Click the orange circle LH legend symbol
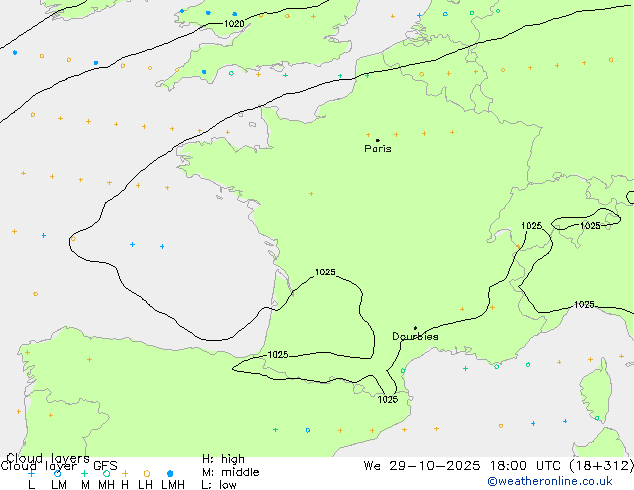634x490 pixels. pyautogui.click(x=147, y=473)
